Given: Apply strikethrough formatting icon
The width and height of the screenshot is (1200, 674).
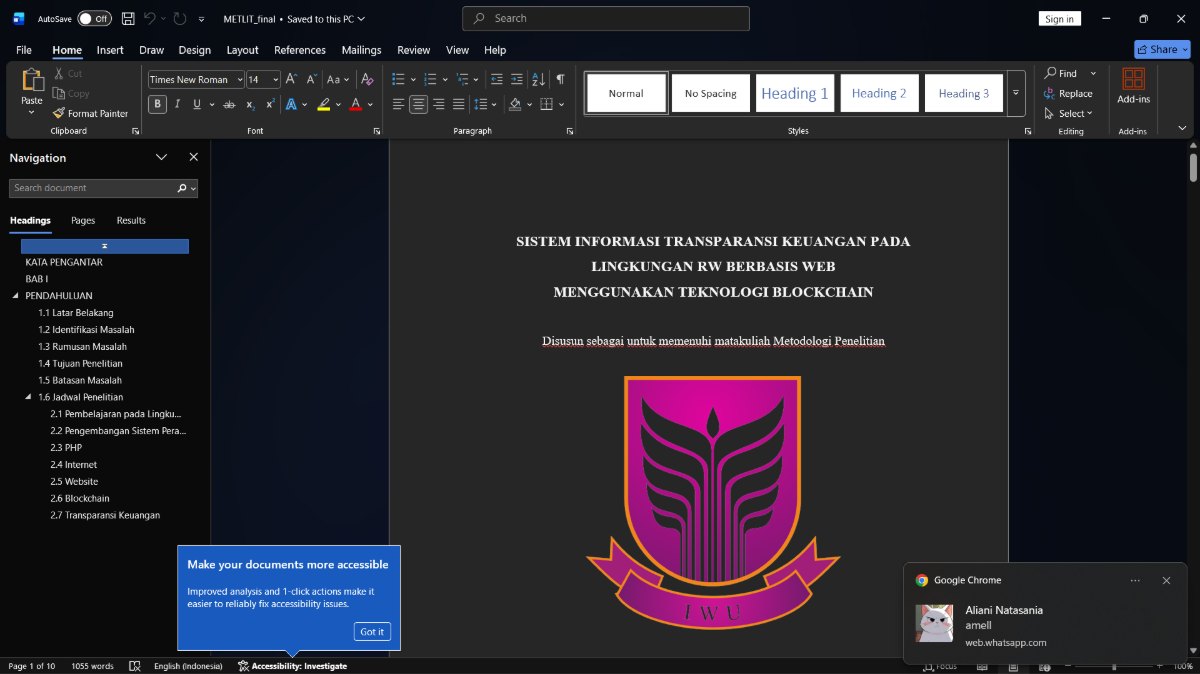Looking at the screenshot, I should click(229, 104).
